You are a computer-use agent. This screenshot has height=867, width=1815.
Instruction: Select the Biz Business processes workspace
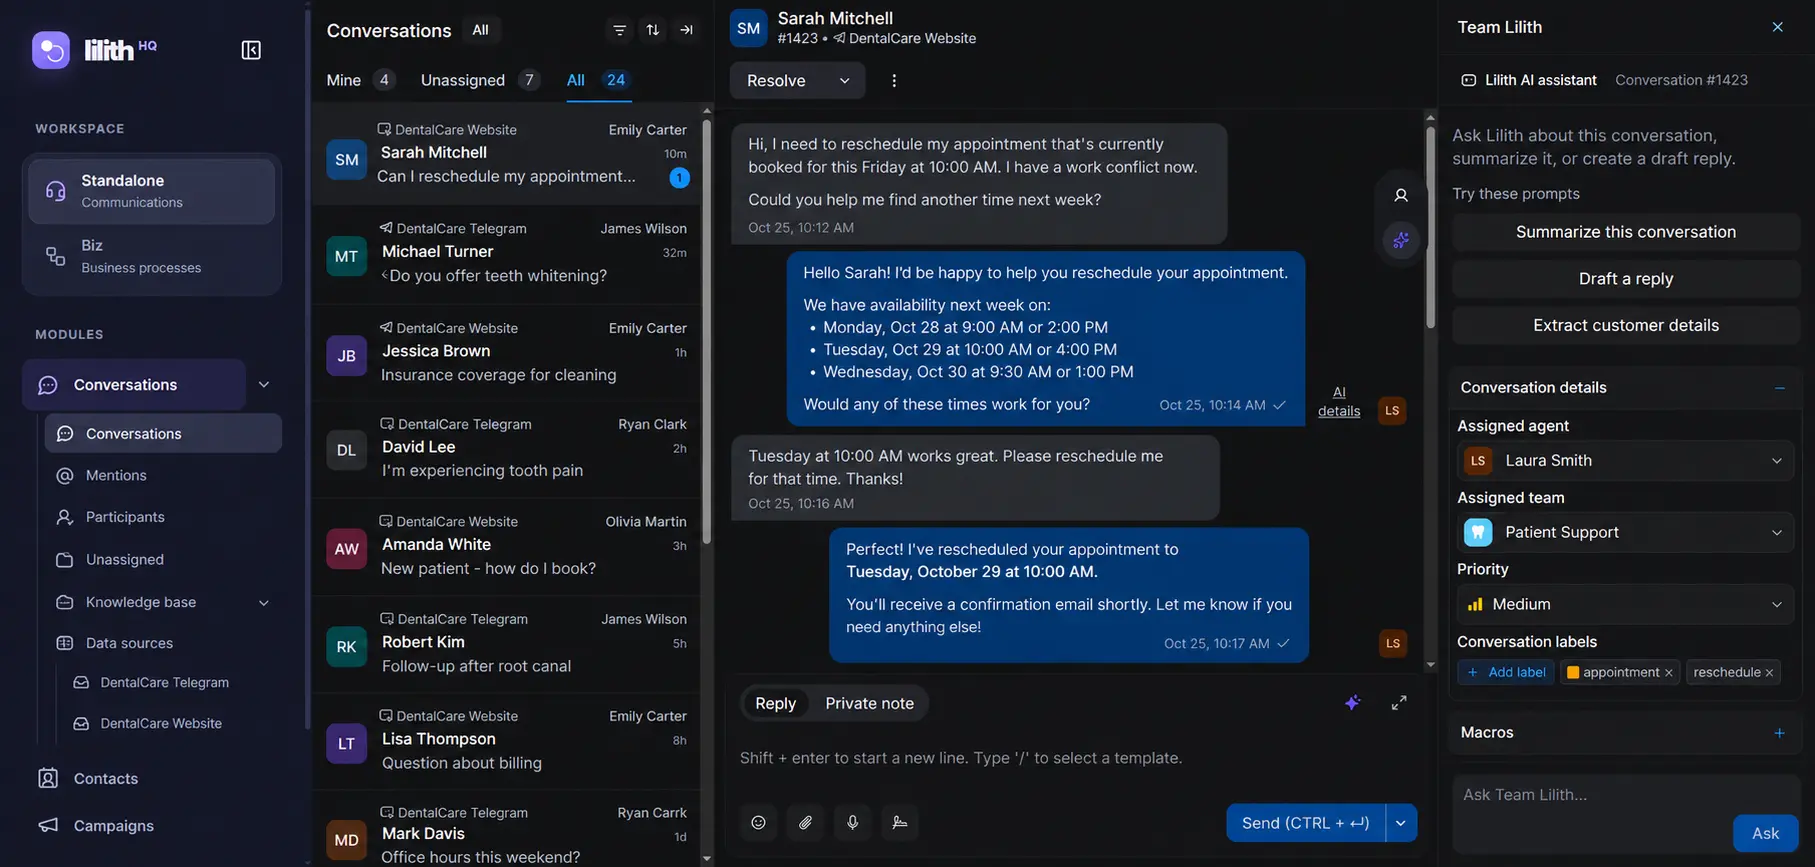click(151, 256)
